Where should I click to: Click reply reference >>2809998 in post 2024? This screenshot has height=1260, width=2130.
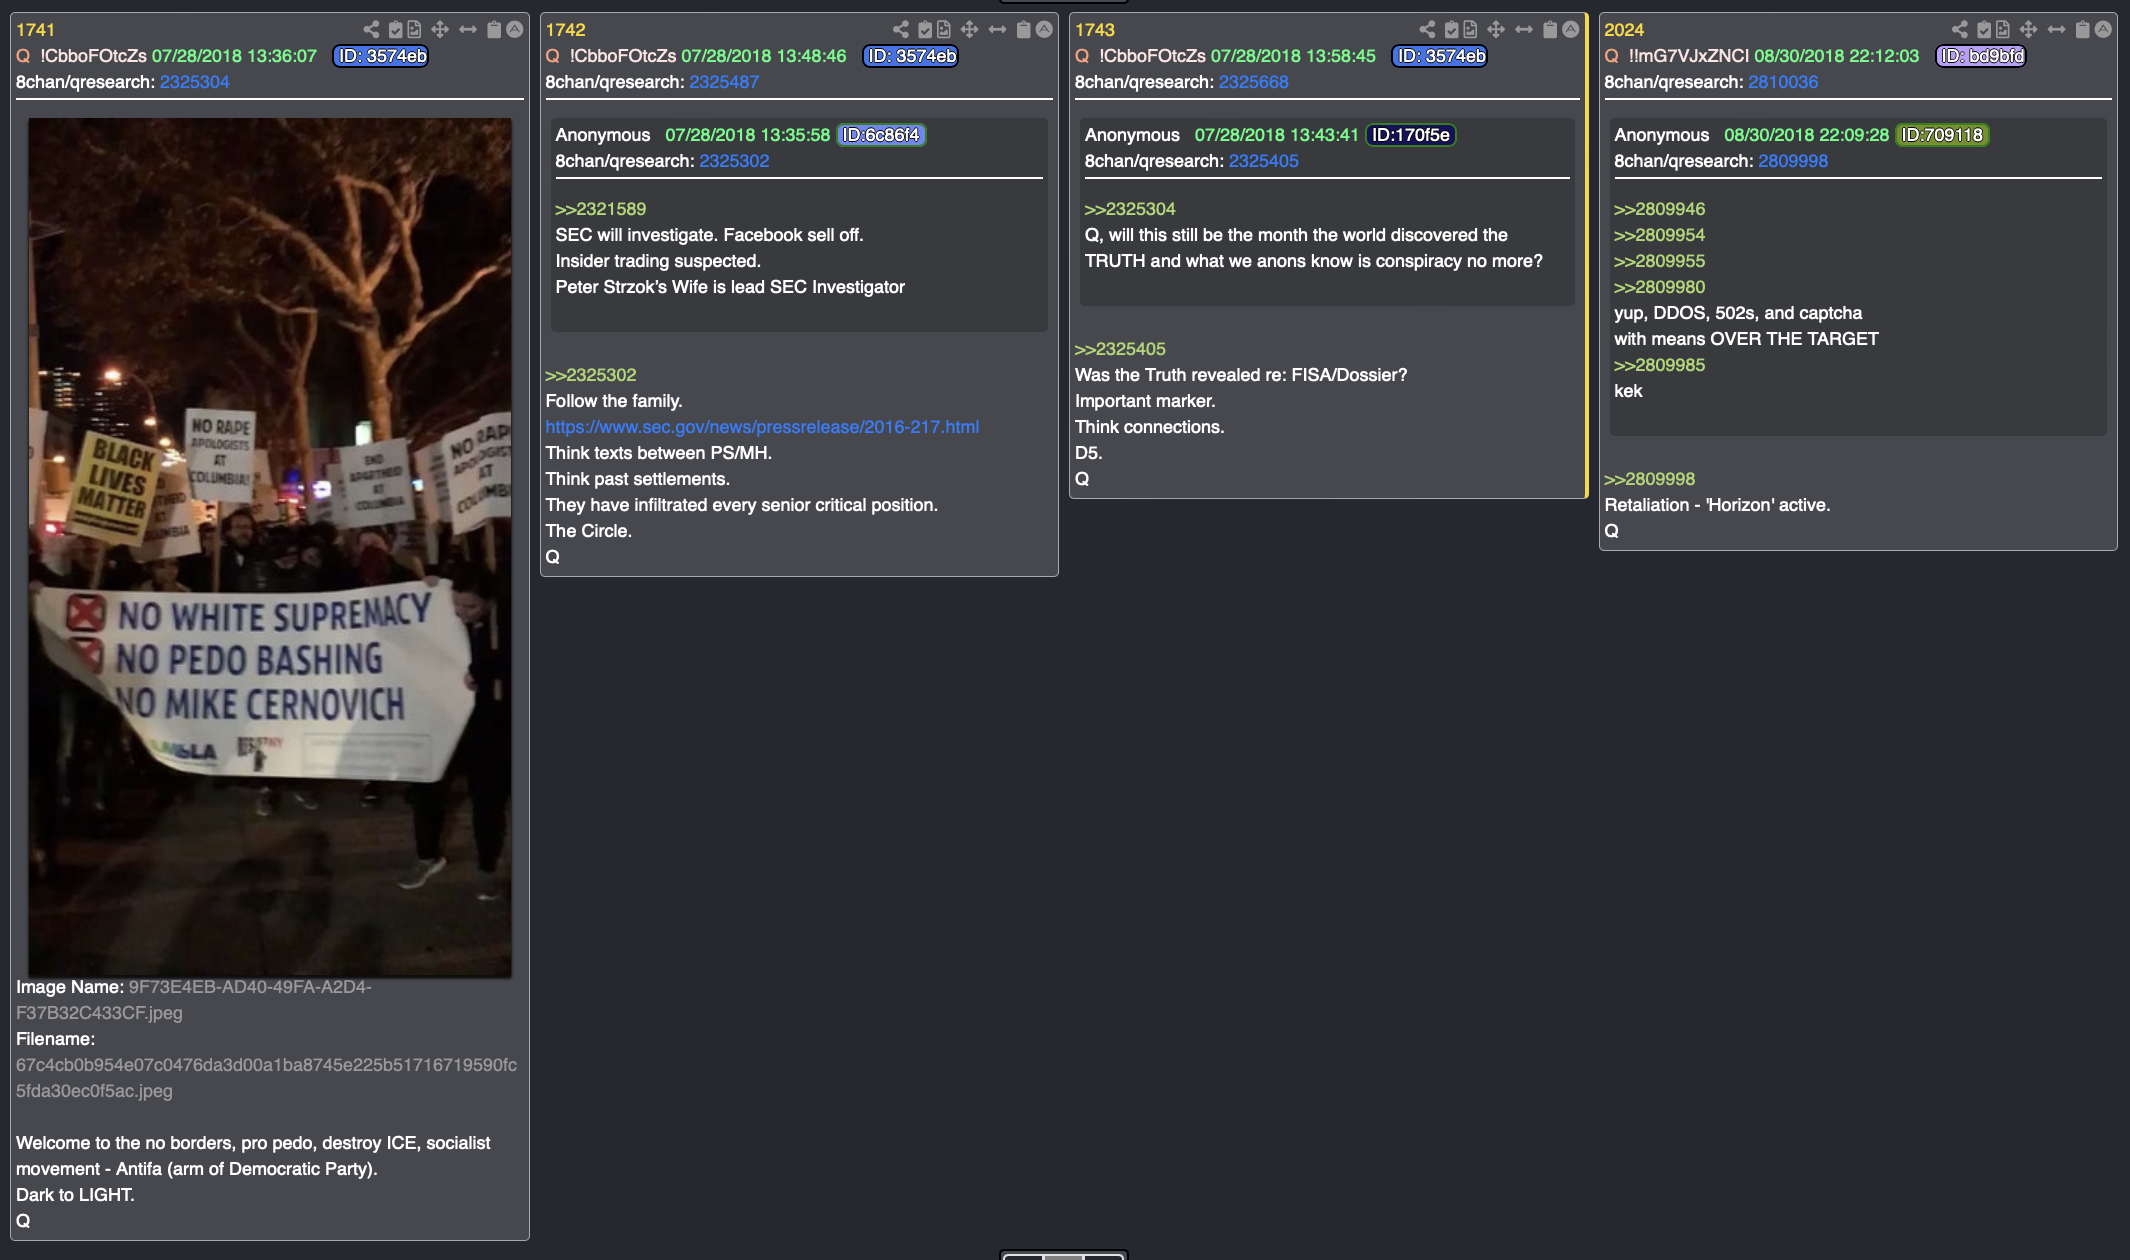(x=1650, y=479)
